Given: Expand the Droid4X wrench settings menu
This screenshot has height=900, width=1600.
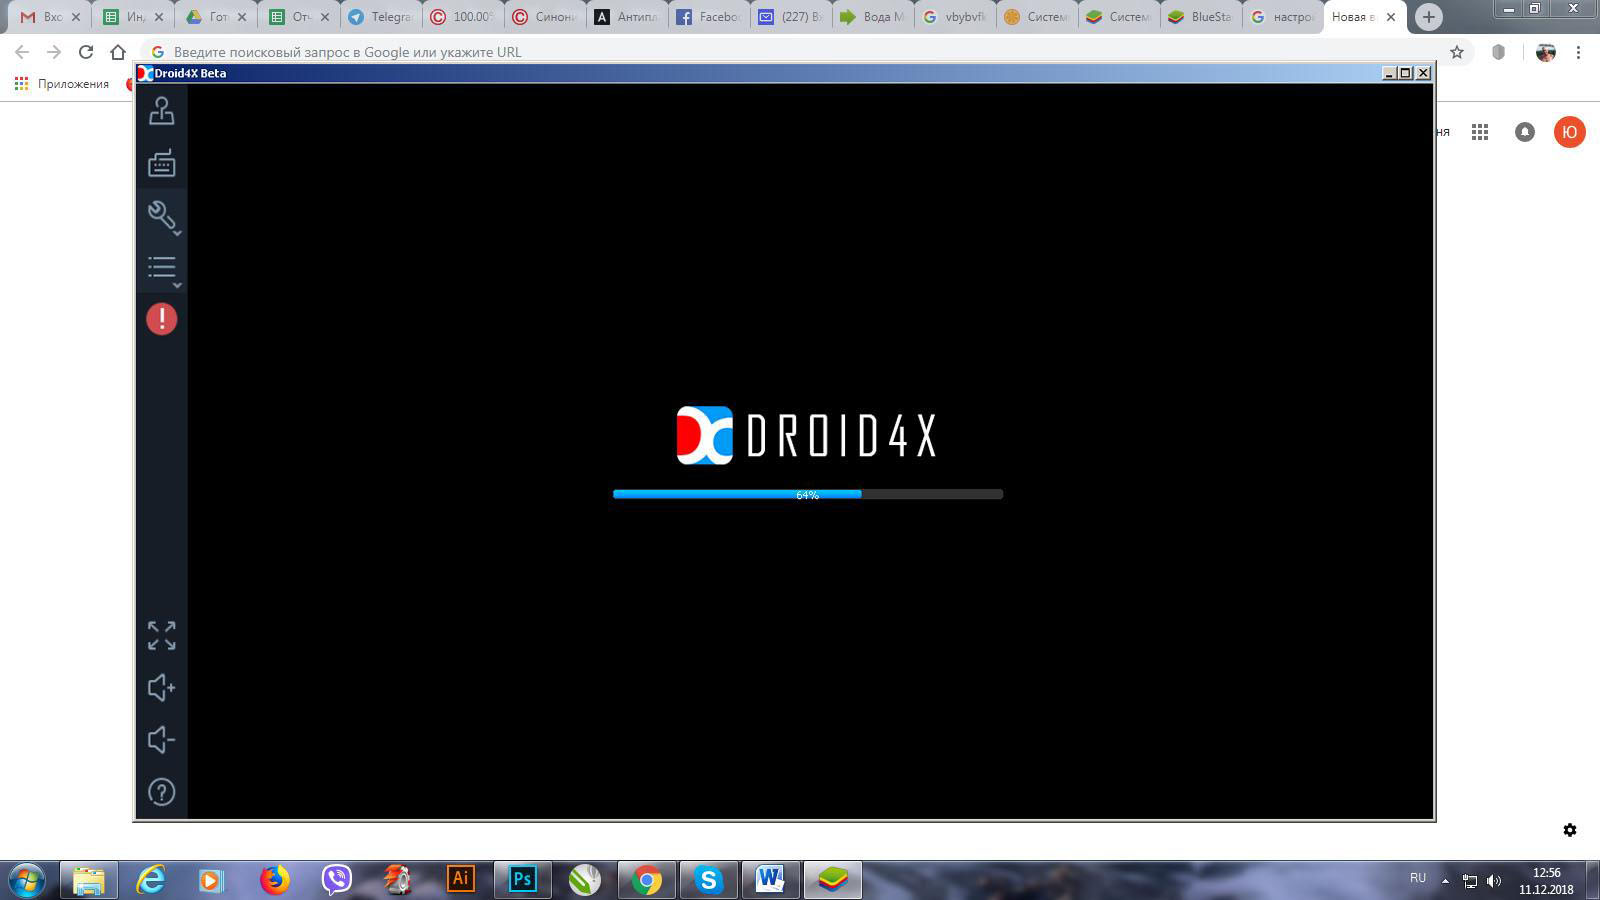Looking at the screenshot, I should coord(162,216).
